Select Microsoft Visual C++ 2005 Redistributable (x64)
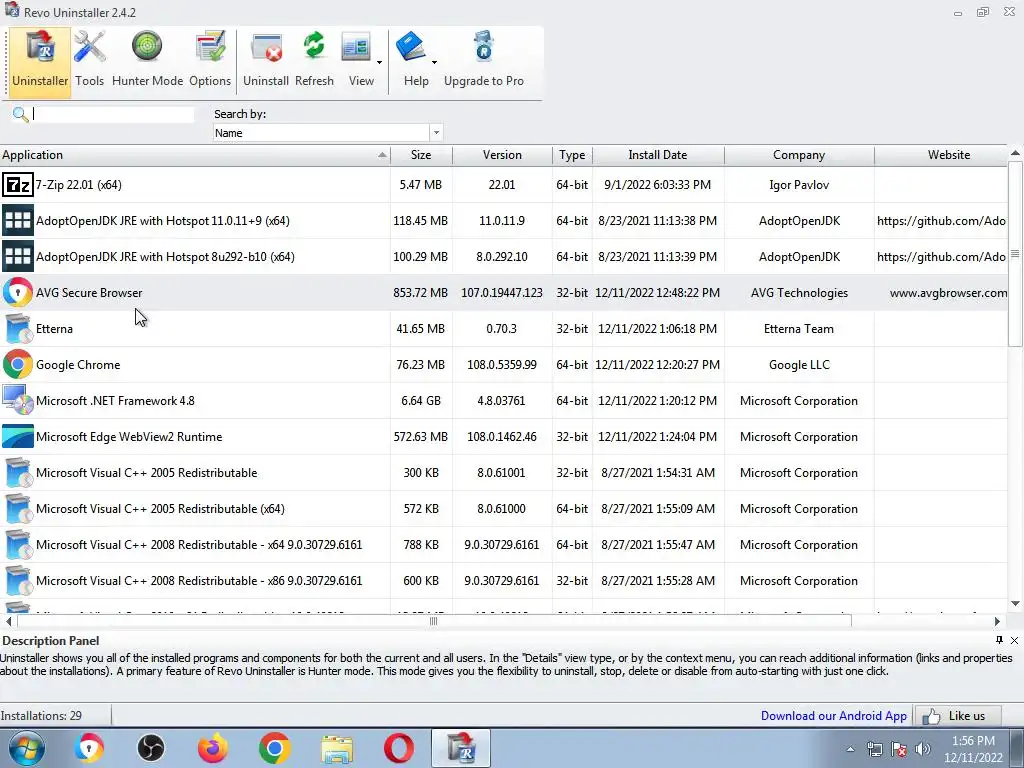1024x768 pixels. point(503,509)
